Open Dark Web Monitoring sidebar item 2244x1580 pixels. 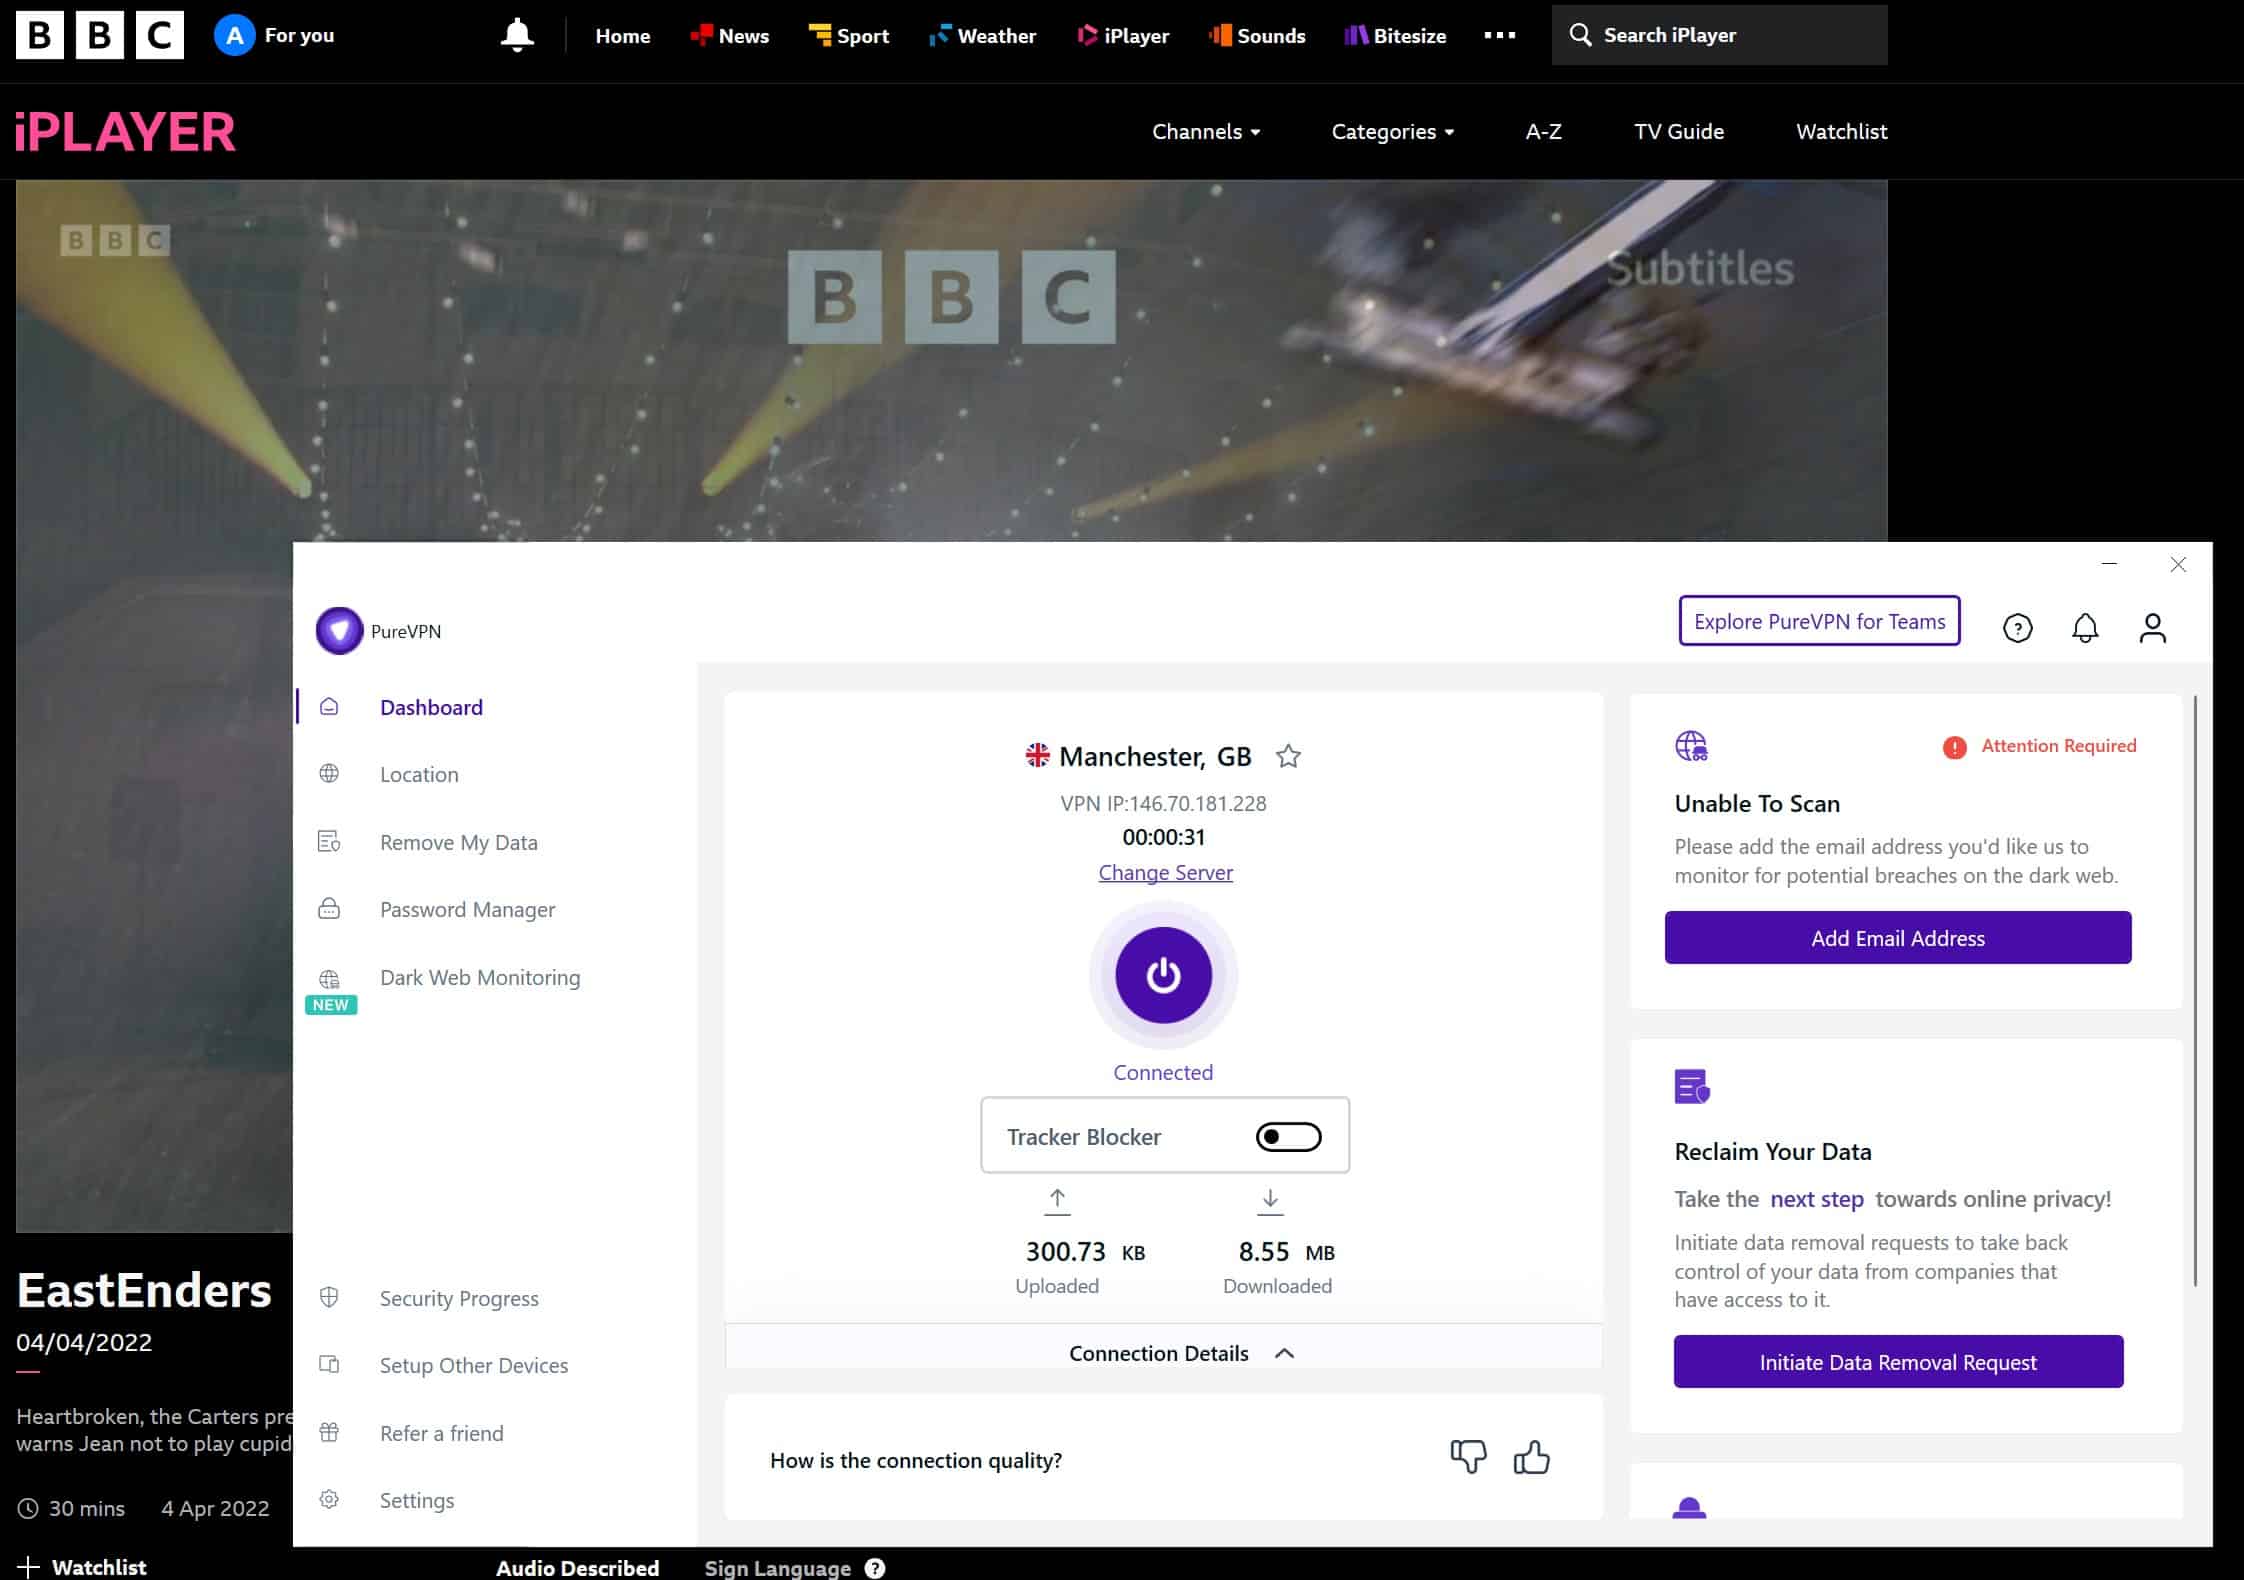480,977
